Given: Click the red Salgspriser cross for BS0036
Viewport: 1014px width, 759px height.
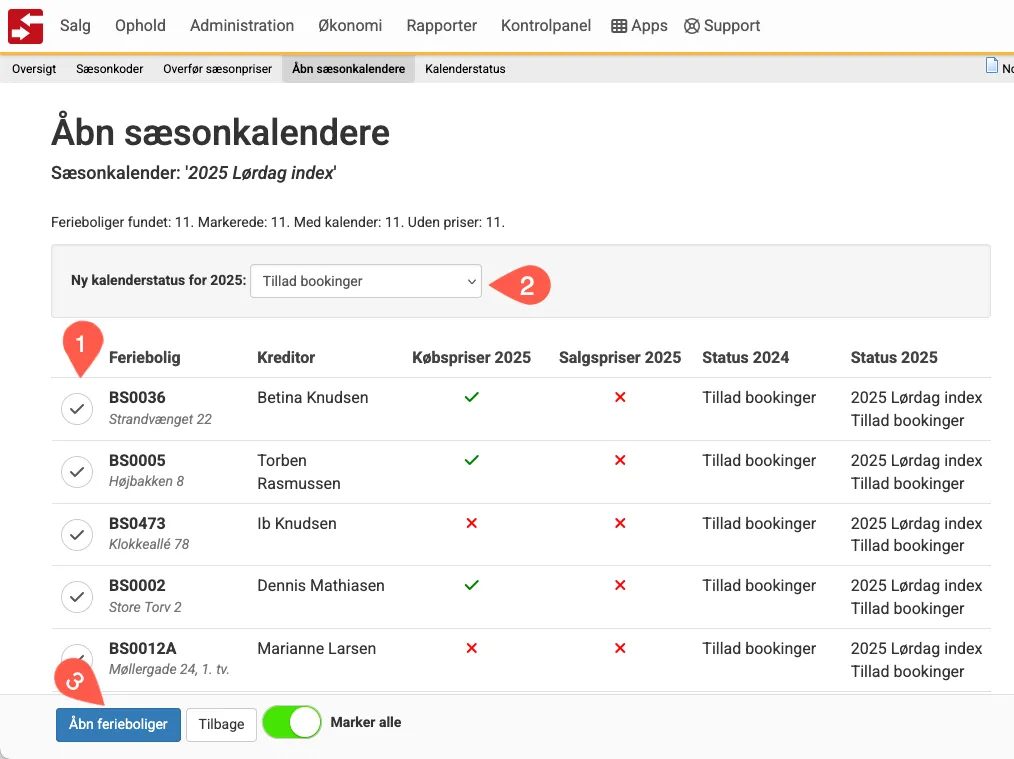Looking at the screenshot, I should [x=620, y=397].
